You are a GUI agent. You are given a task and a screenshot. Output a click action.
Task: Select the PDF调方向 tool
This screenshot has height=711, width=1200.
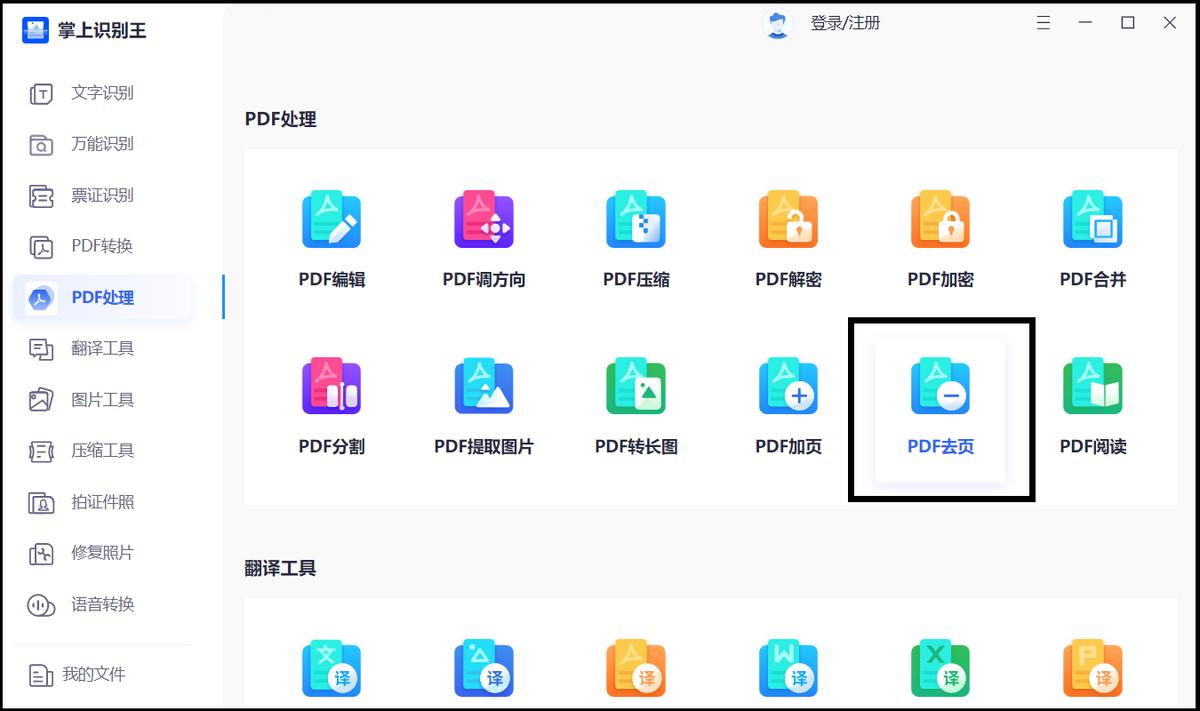483,235
